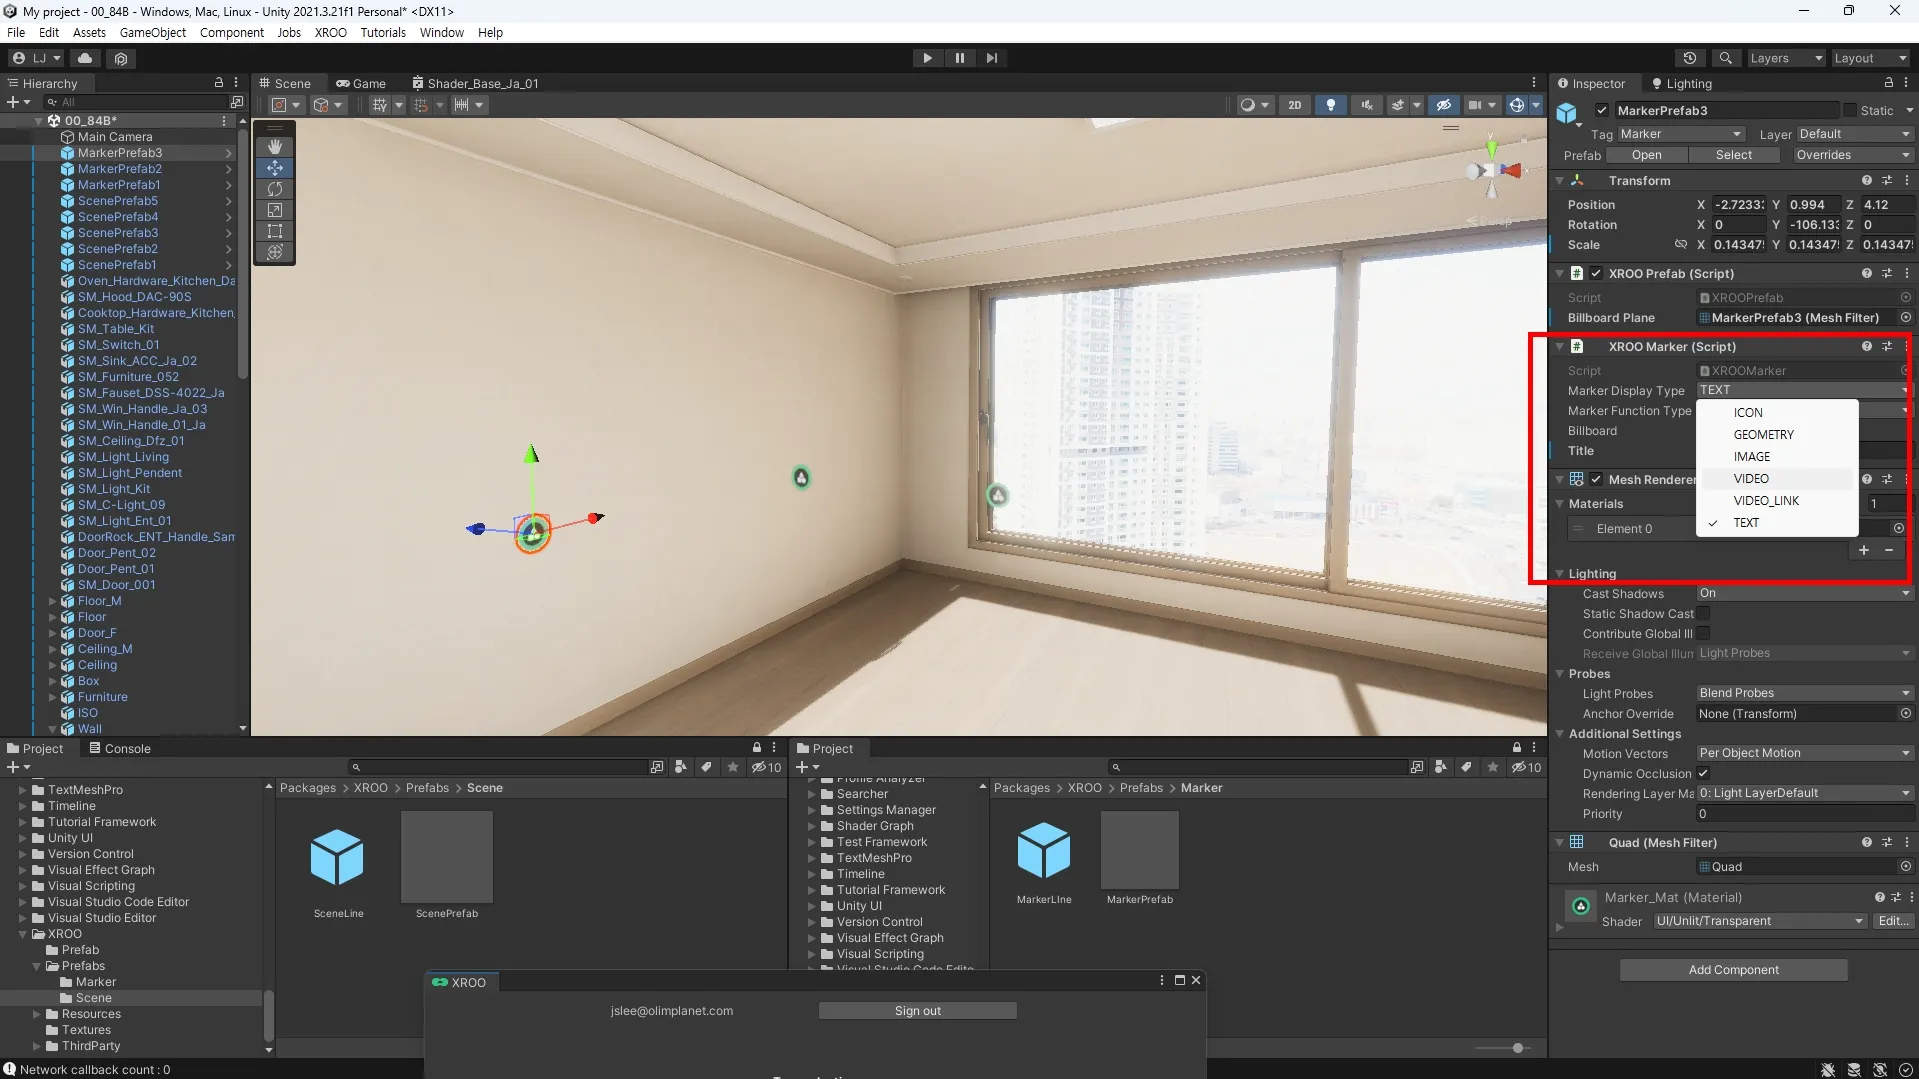Choose VIDEO from Marker Display Type list
Image resolution: width=1919 pixels, height=1079 pixels.
tap(1751, 479)
